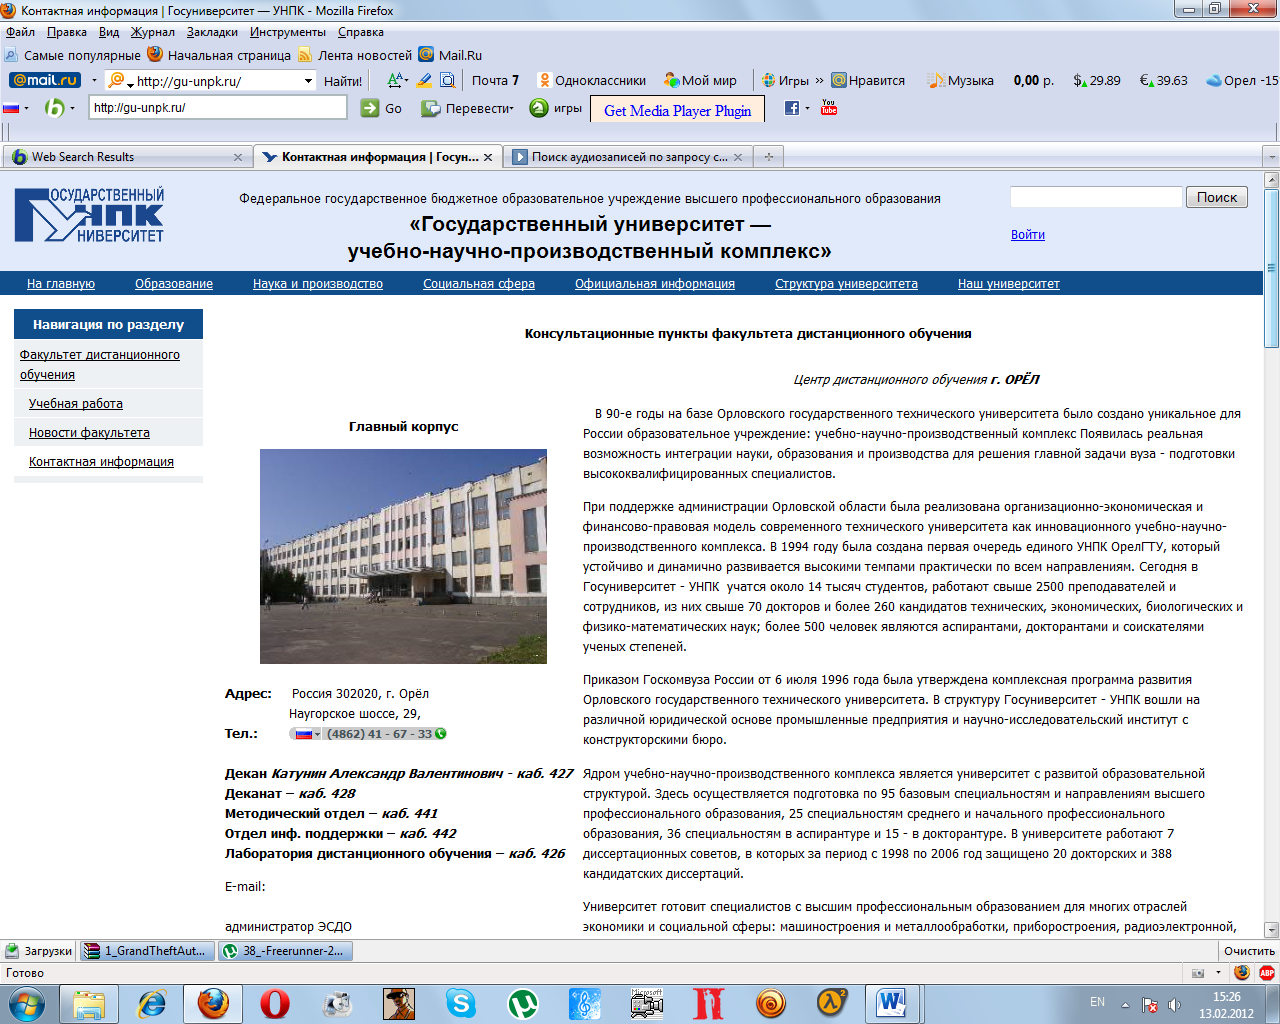Open Новости факультета sidebar link
Screen dimensions: 1280x1024
pos(89,433)
